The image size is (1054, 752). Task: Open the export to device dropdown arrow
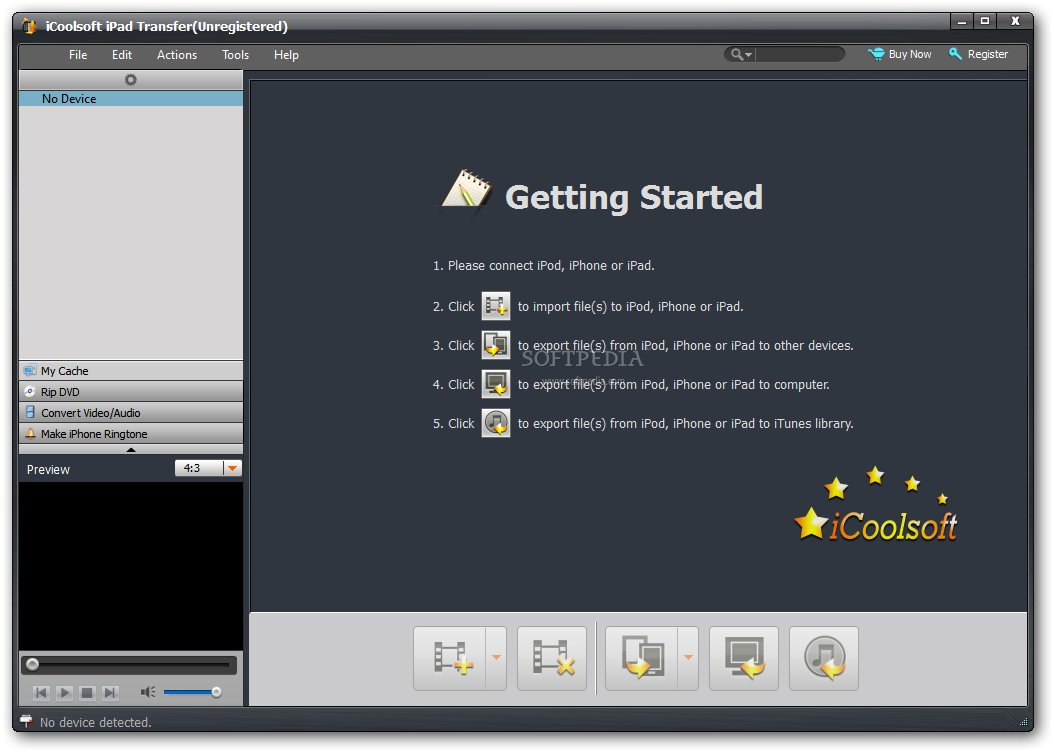[688, 659]
